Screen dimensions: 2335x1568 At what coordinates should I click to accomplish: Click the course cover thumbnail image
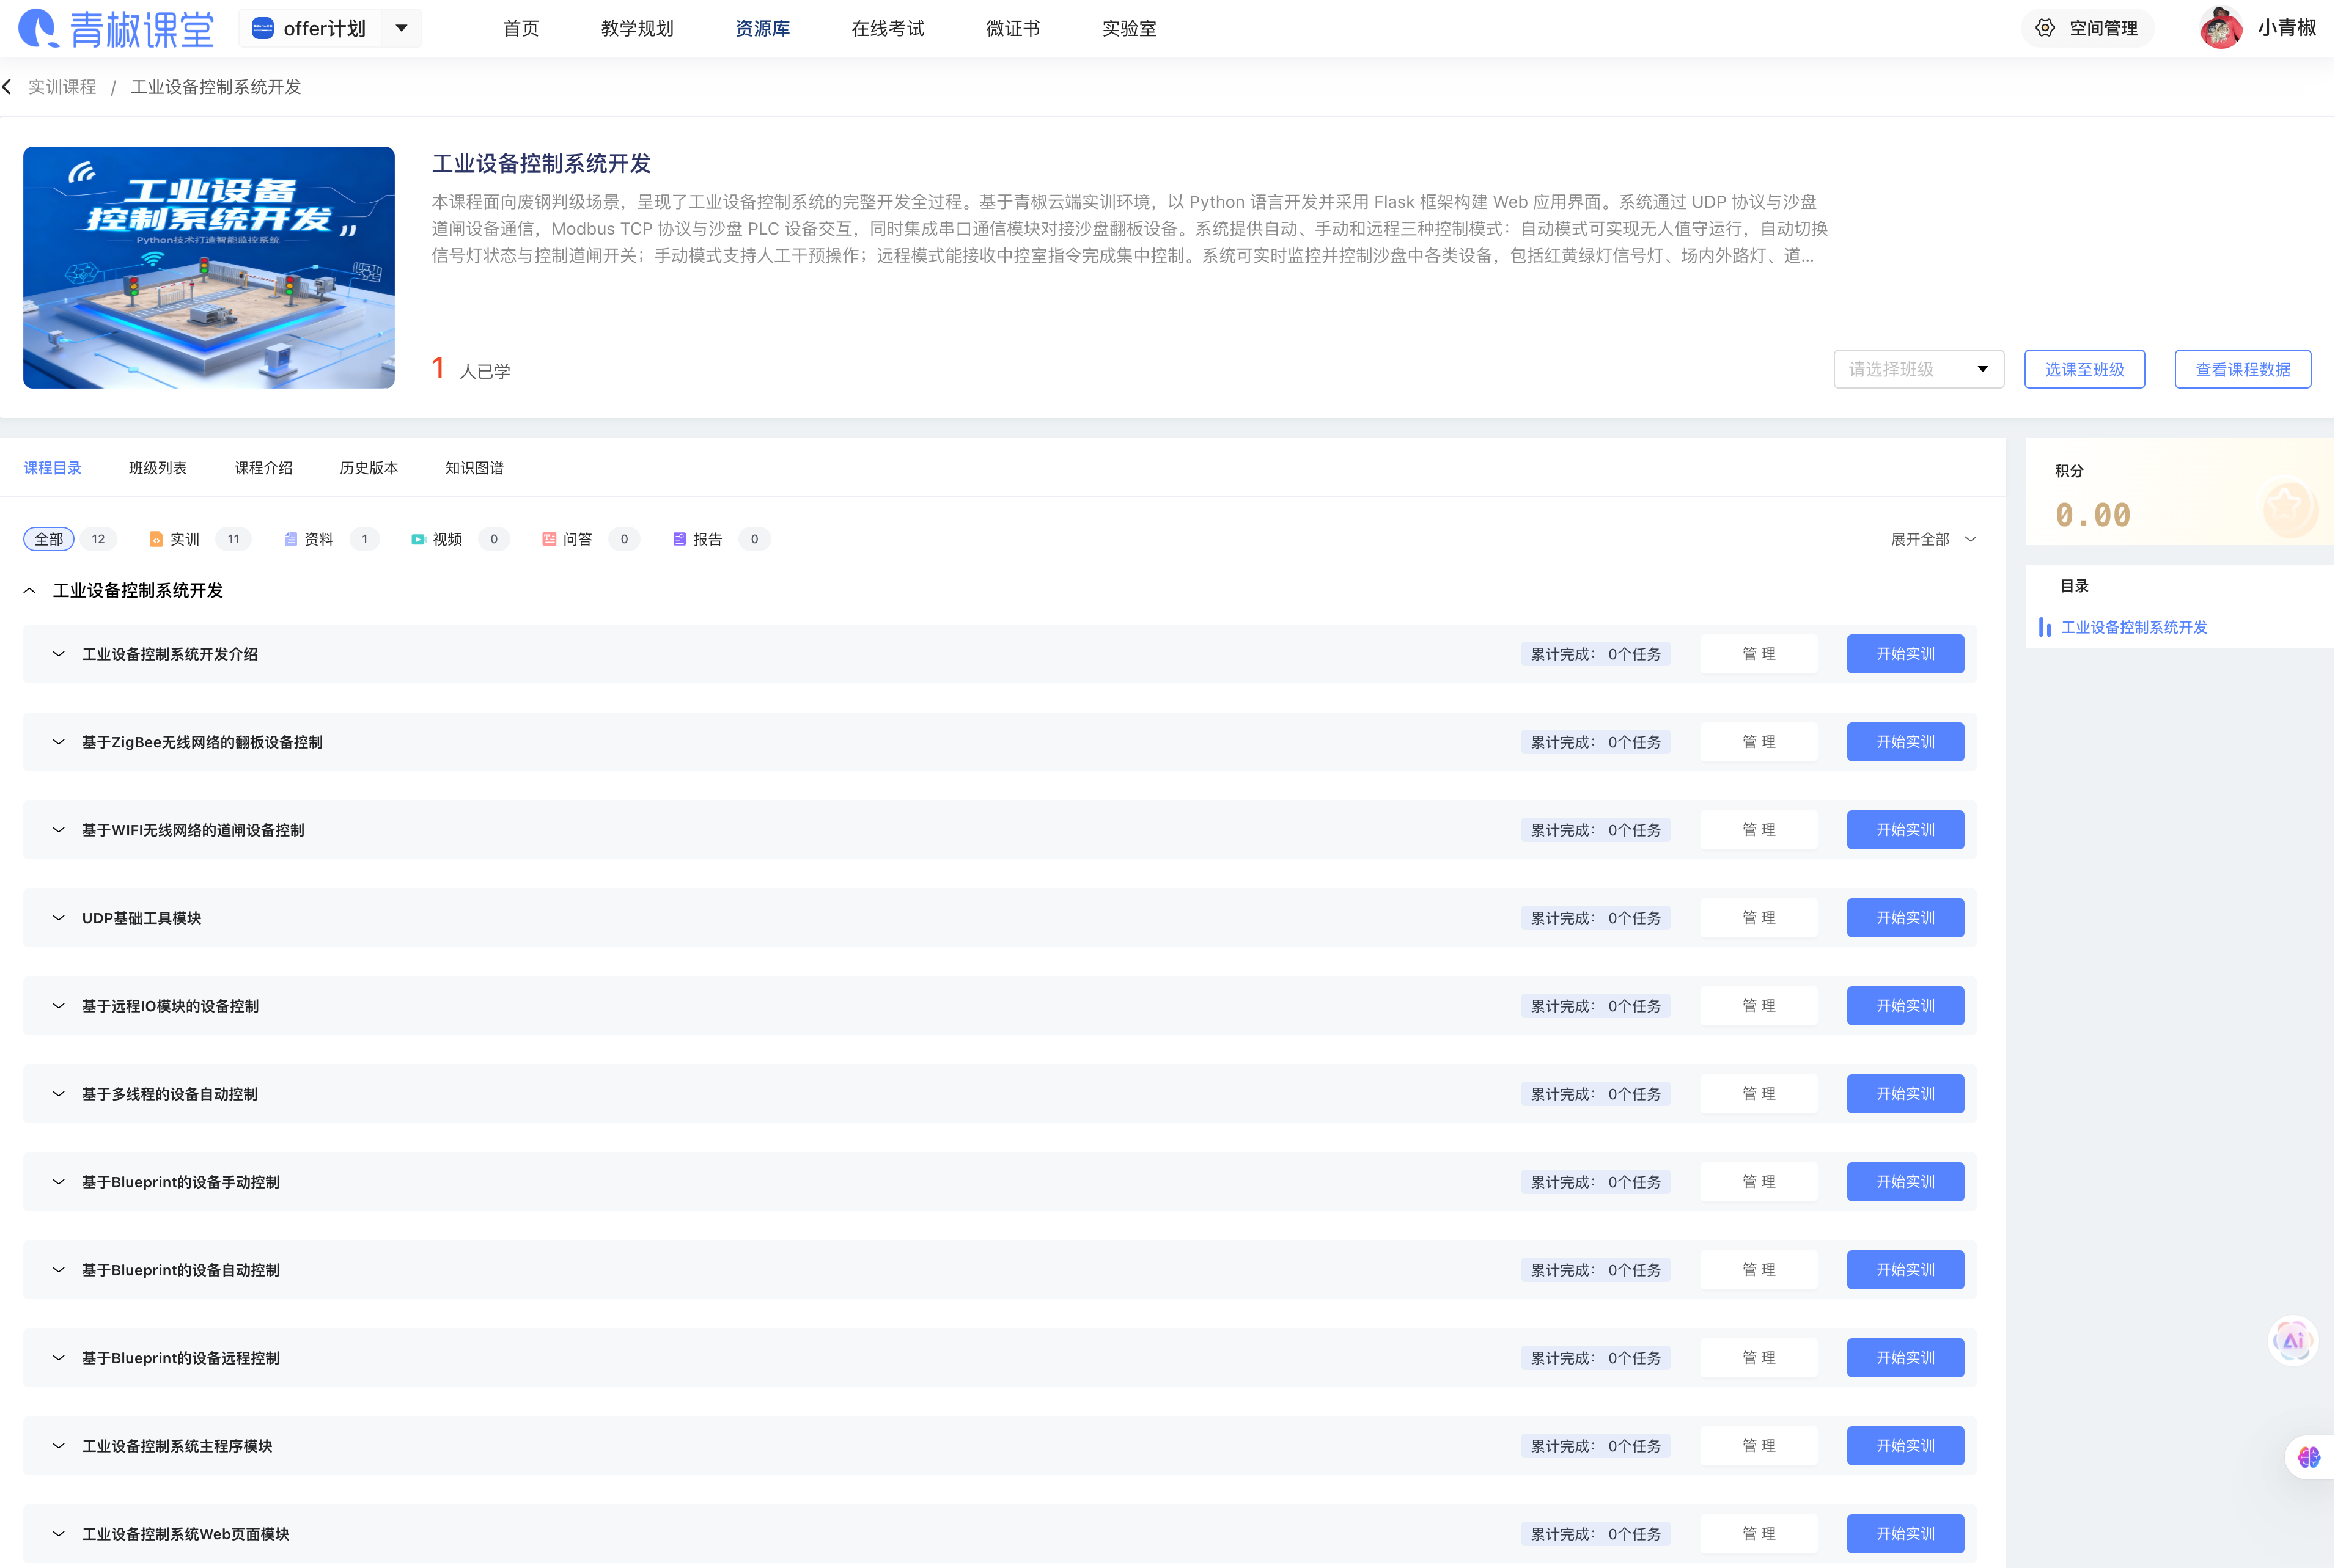[x=209, y=268]
